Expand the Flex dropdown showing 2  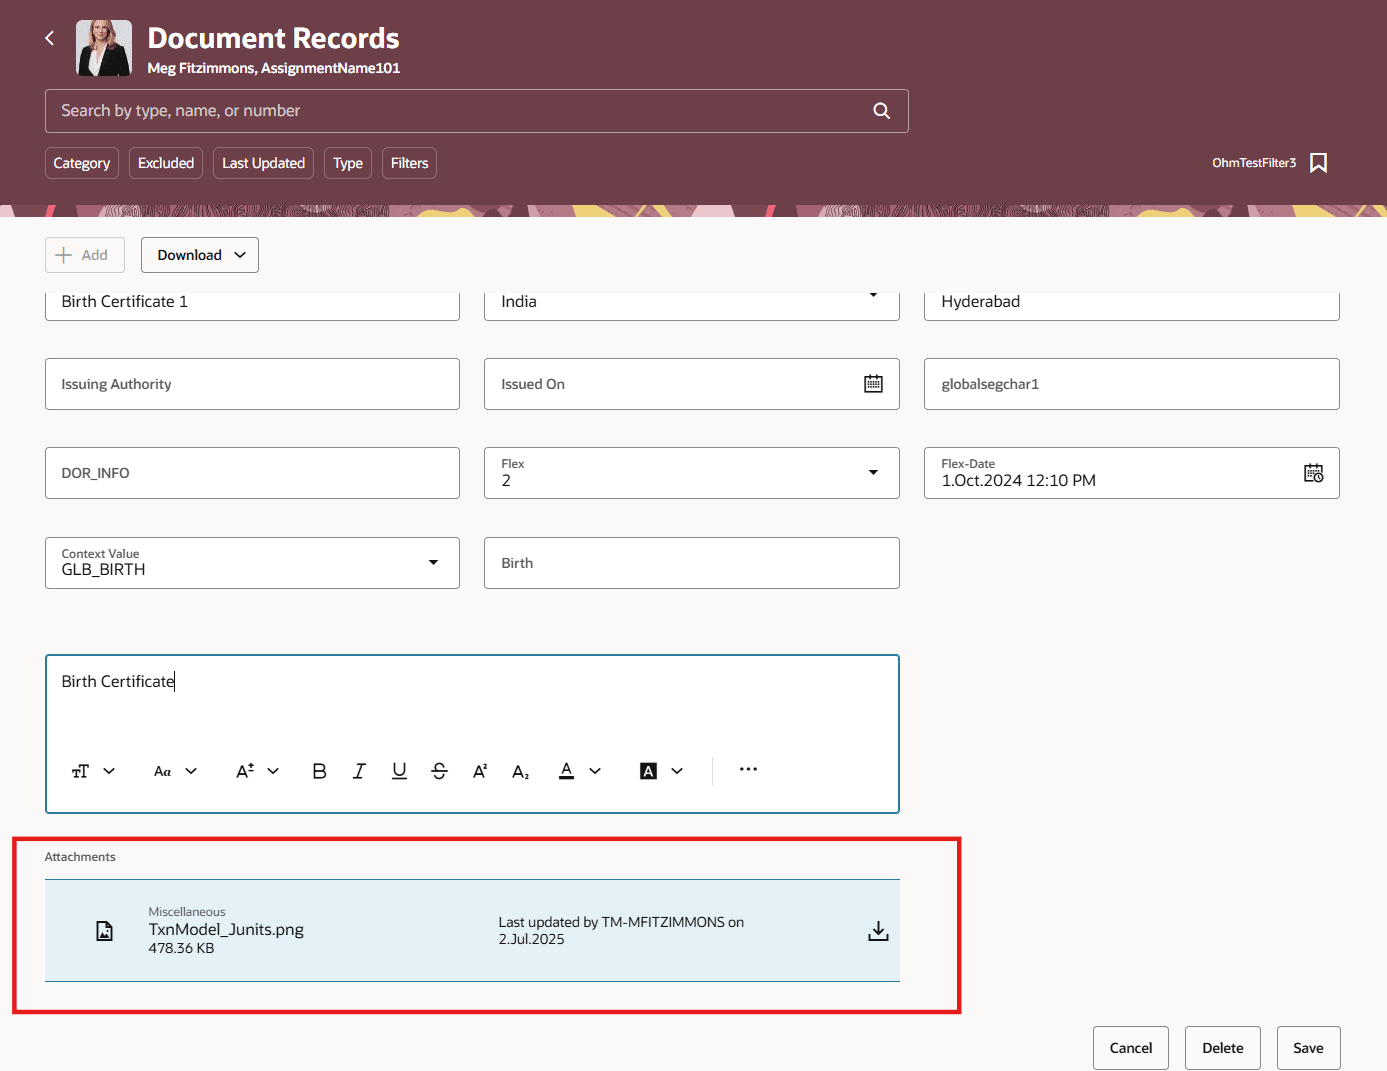point(873,472)
